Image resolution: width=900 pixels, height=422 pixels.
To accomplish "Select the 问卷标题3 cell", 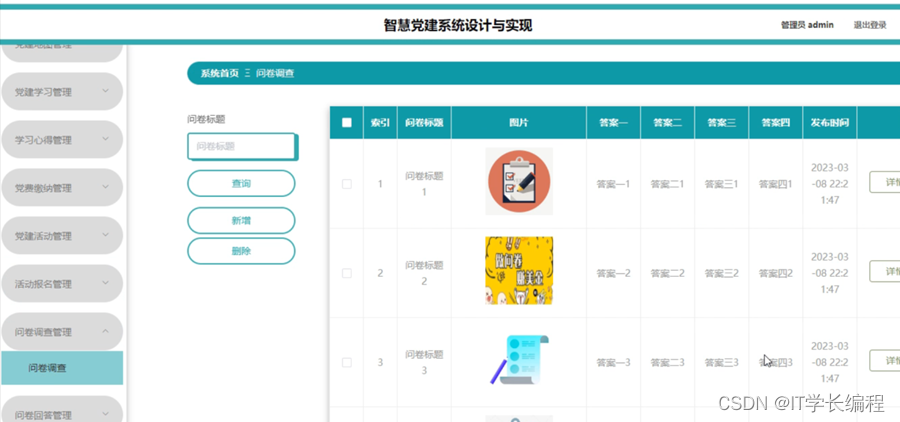I will [x=424, y=362].
